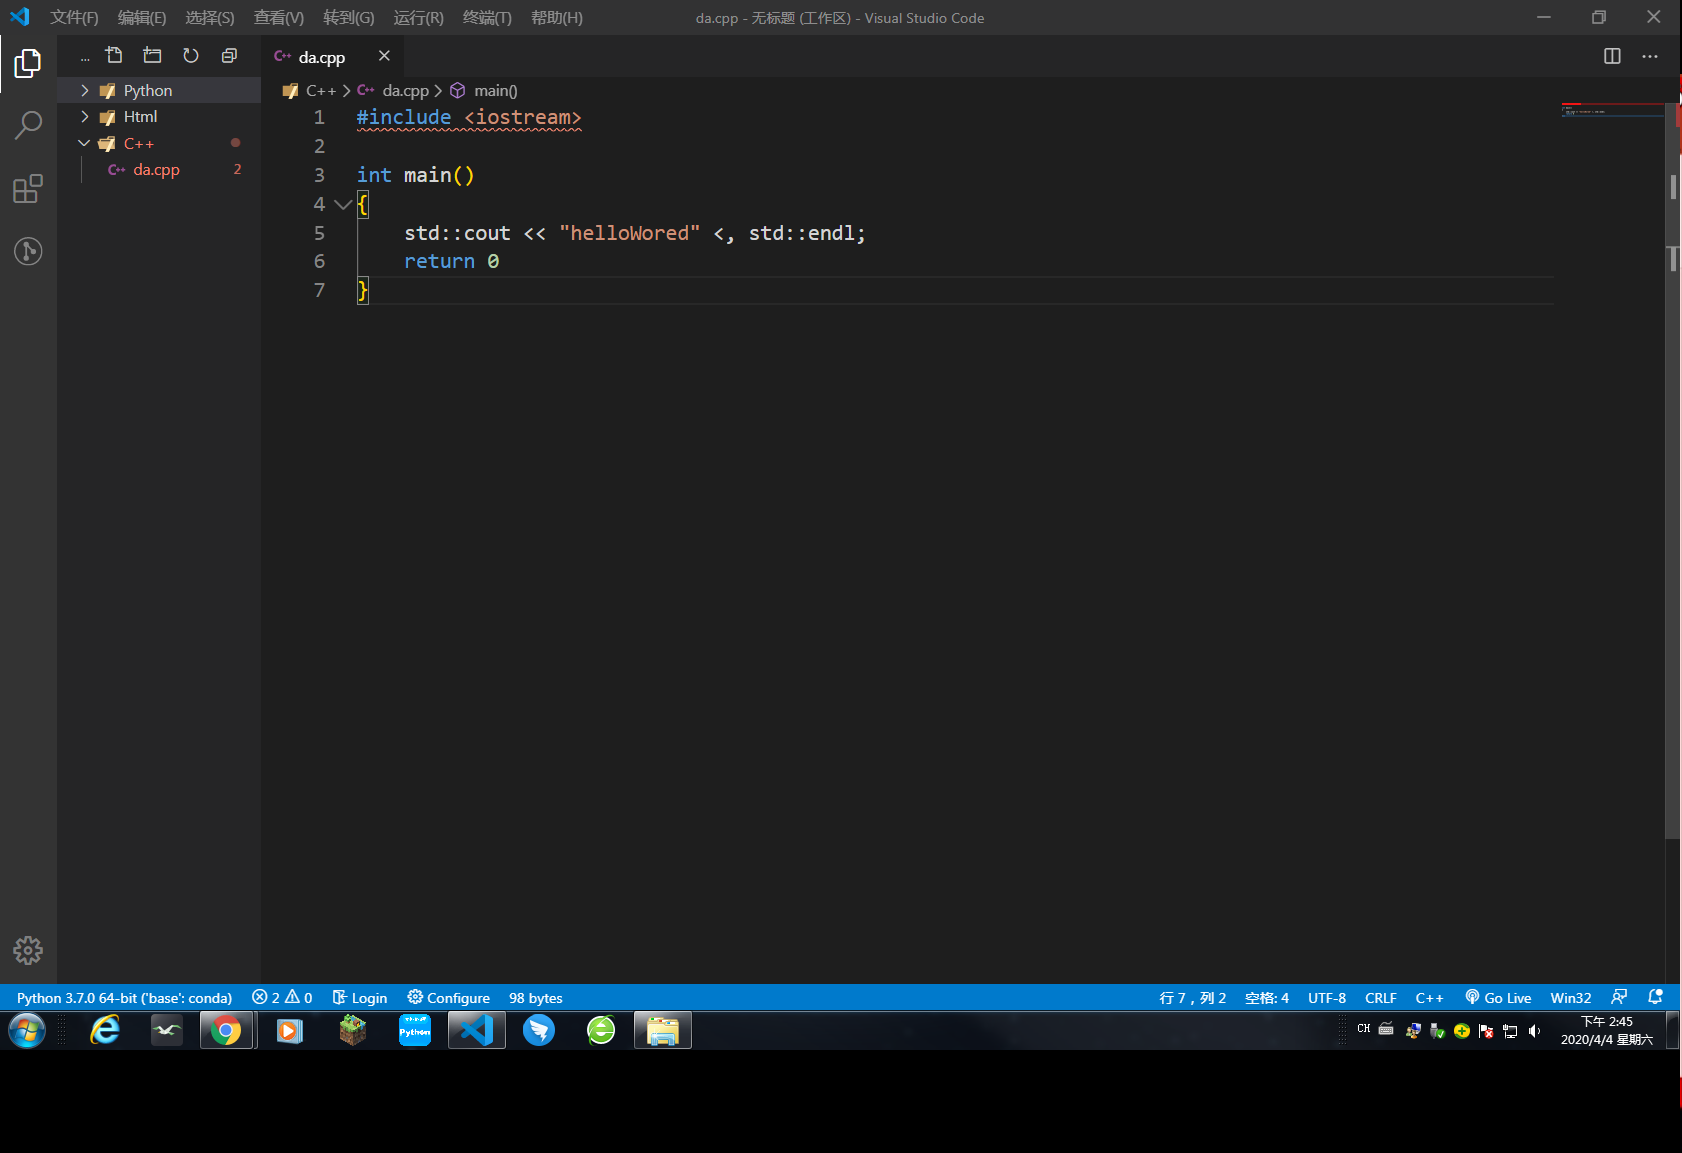
Task: Change end-of-line sequence CRLF
Action: [1381, 998]
